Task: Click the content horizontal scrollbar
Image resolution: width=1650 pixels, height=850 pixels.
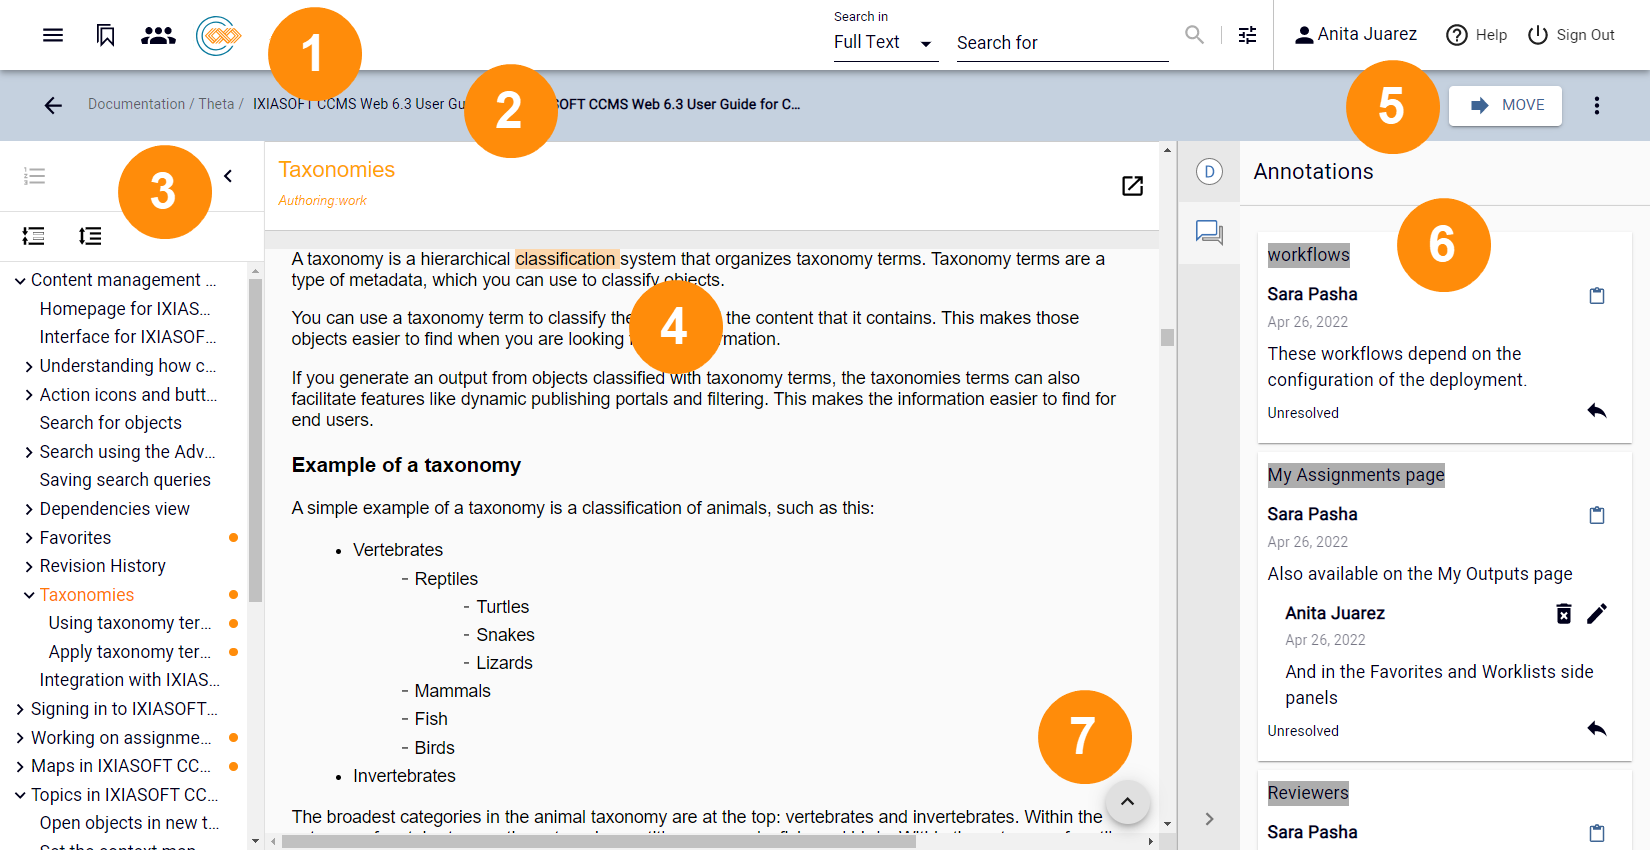Action: [598, 841]
